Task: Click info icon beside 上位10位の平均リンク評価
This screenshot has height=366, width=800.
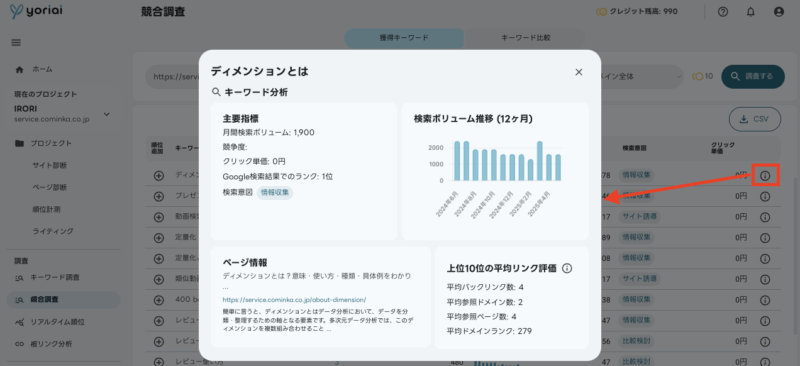Action: [567, 268]
